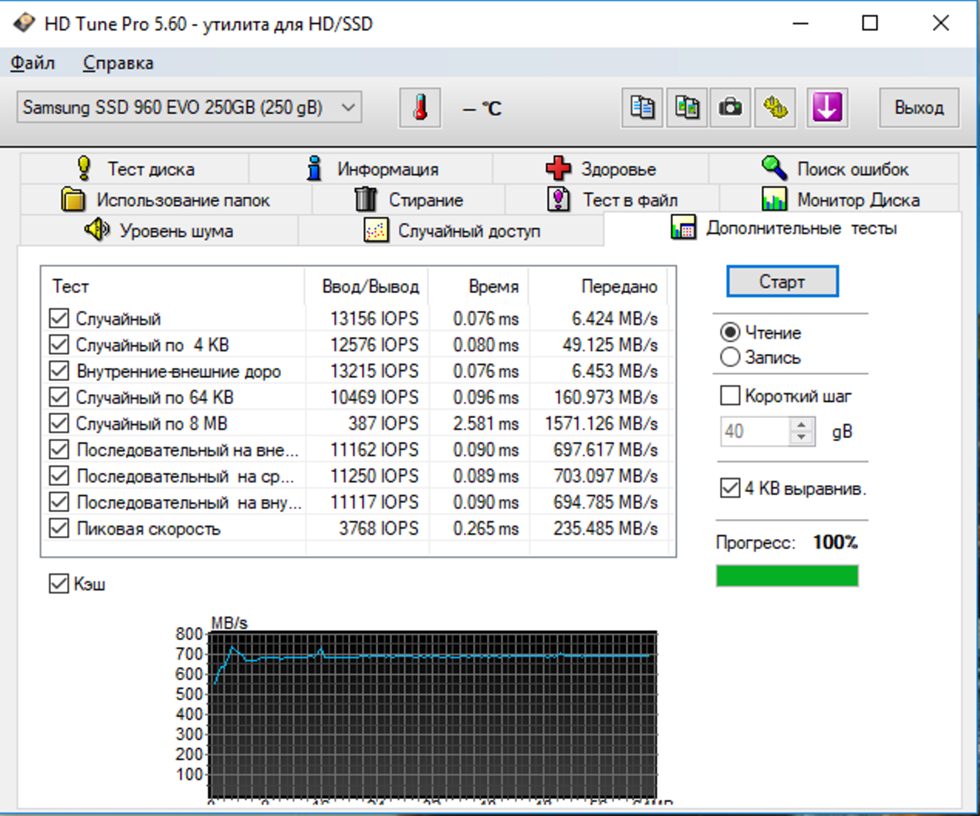Click the purple down arrow icon
This screenshot has width=980, height=816.
coord(826,108)
